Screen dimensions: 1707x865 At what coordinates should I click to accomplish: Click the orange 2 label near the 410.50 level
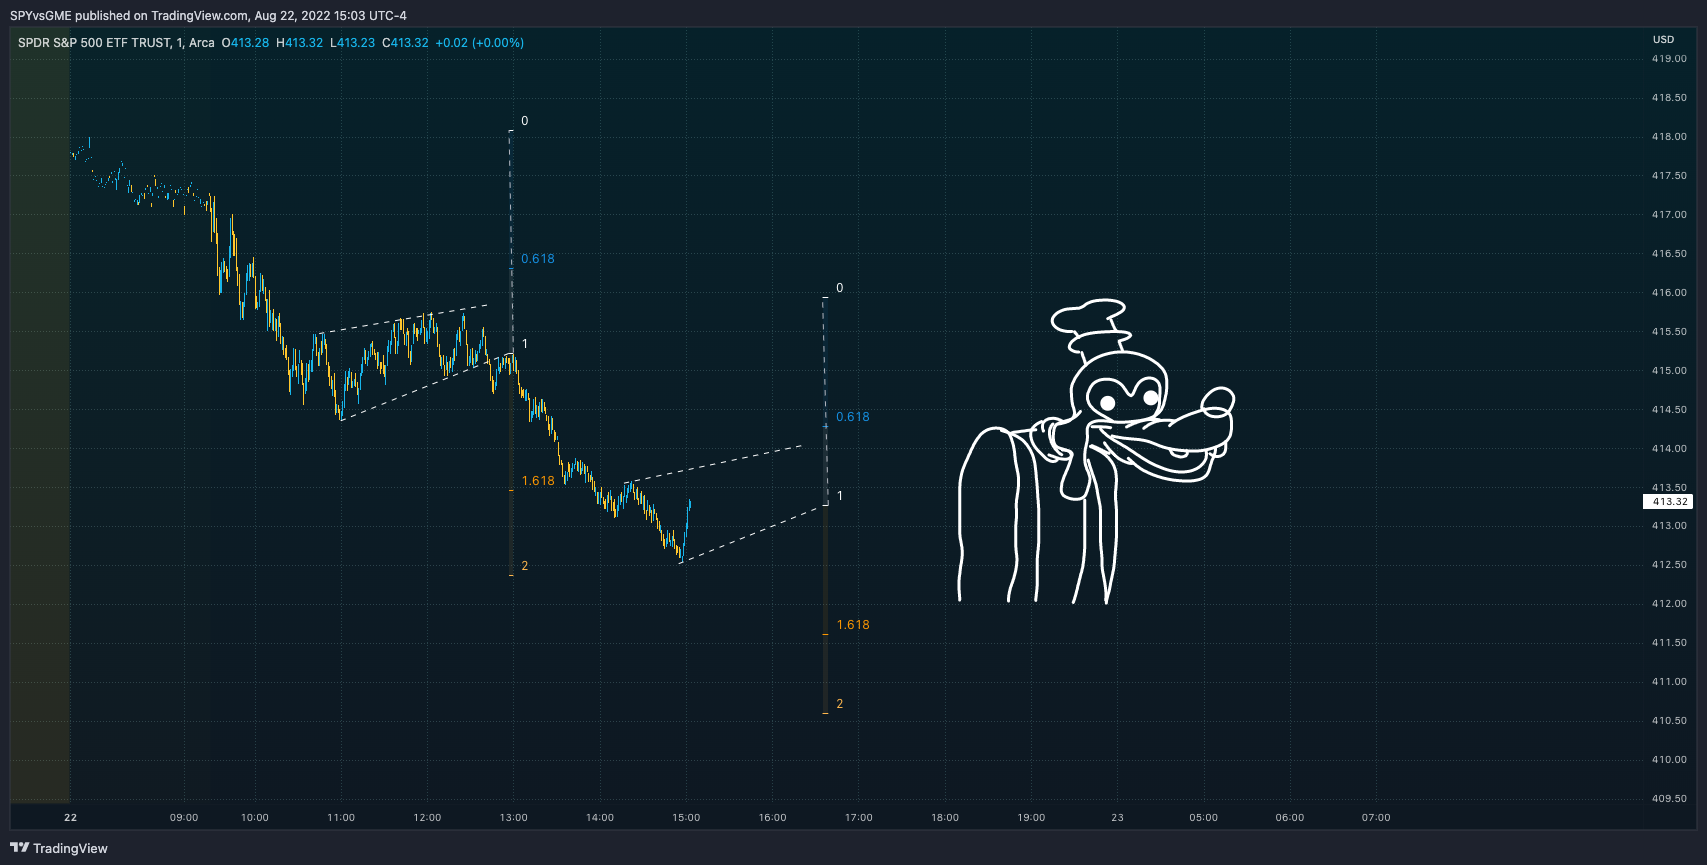tap(840, 704)
